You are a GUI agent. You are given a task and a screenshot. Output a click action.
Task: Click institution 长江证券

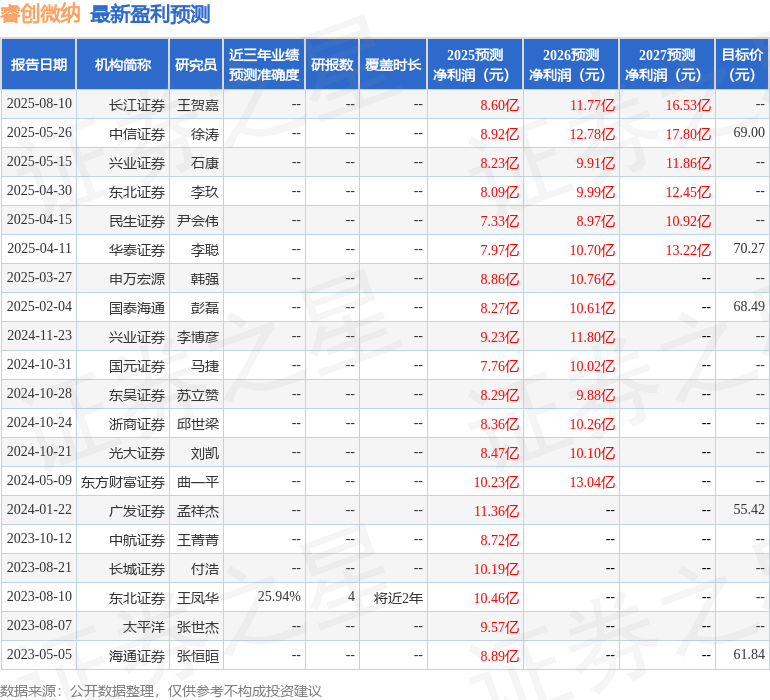pyautogui.click(x=137, y=105)
